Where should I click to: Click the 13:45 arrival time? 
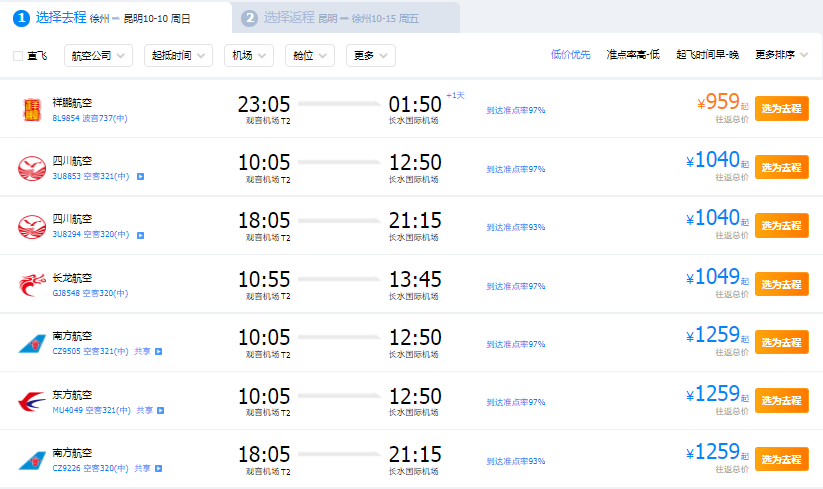[415, 279]
